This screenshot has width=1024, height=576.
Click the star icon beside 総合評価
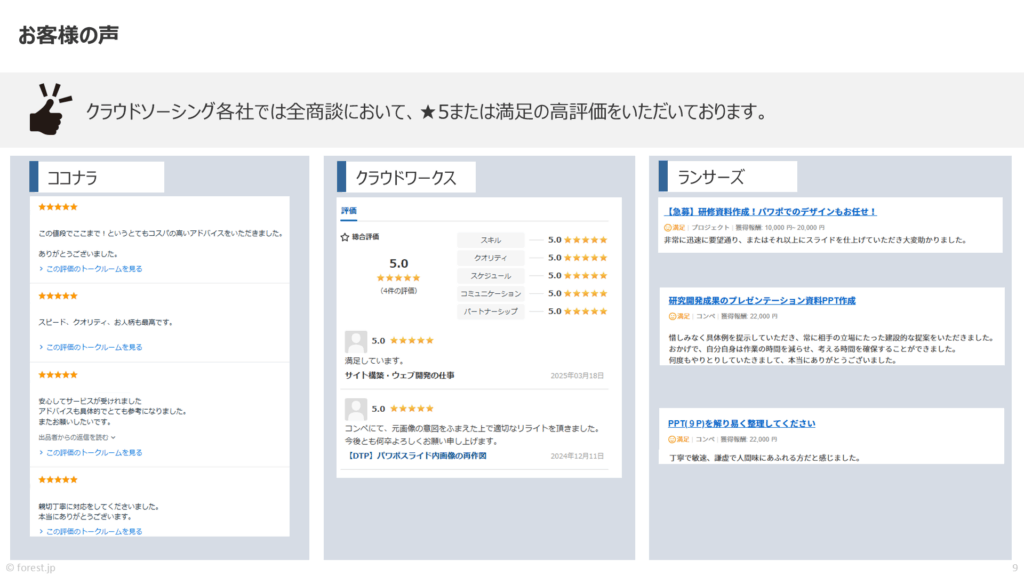click(345, 237)
